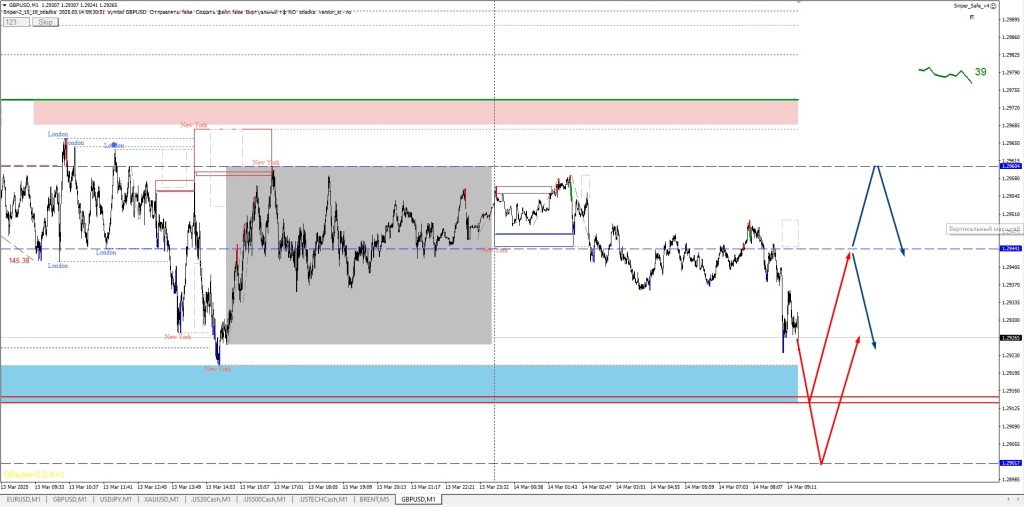Select the USDJPY,M1 chart tab
Image resolution: width=1024 pixels, height=507 pixels.
click(118, 498)
